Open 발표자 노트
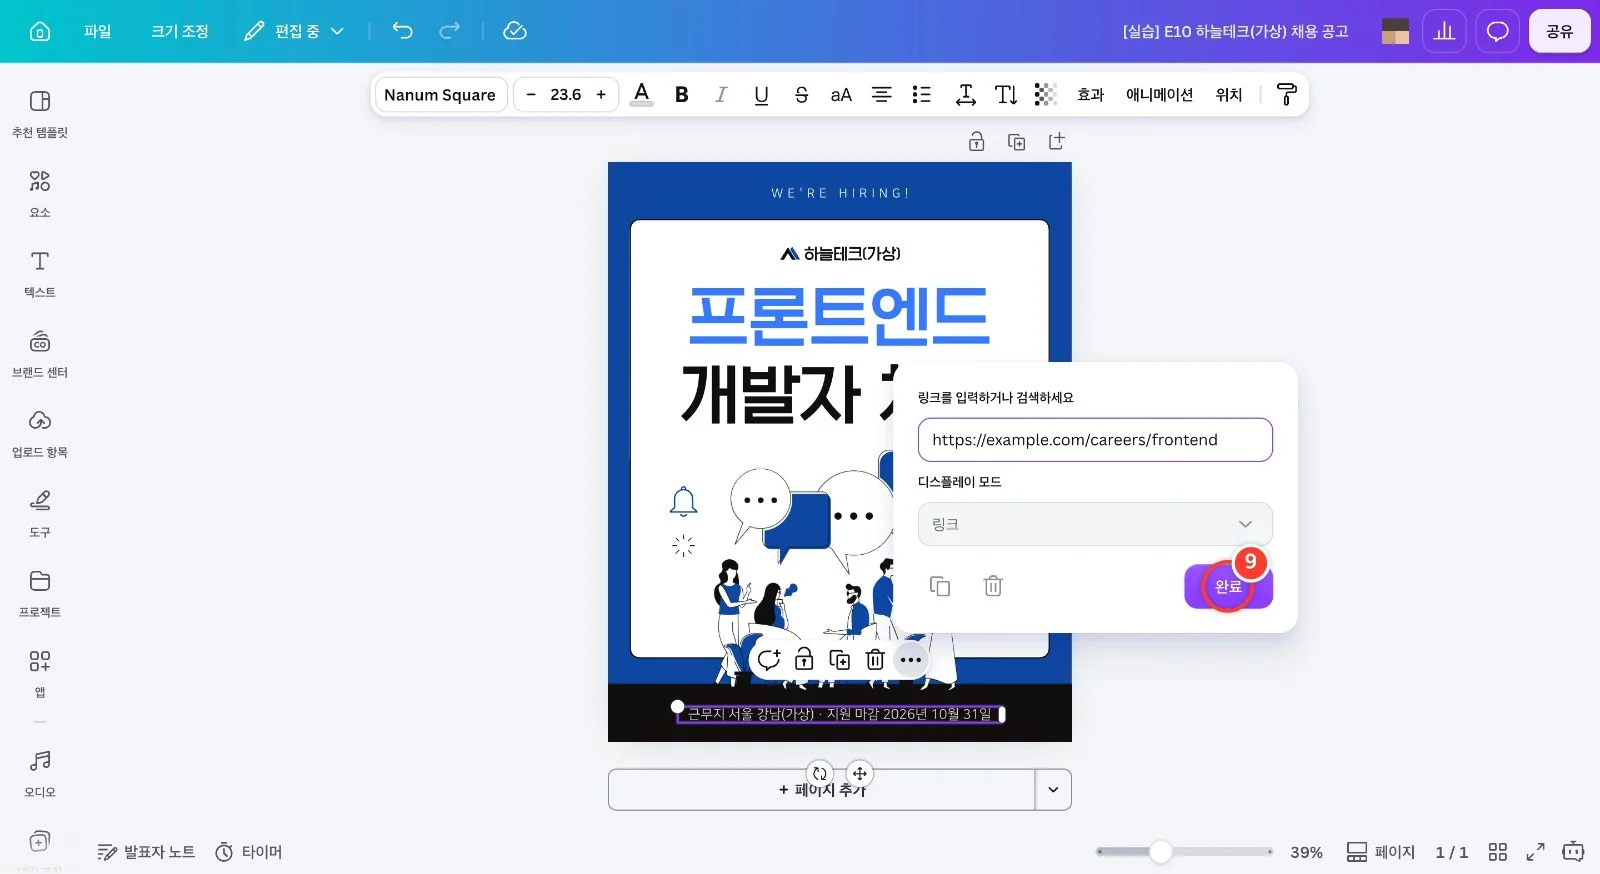Screen dimensions: 1600x874 (146, 852)
